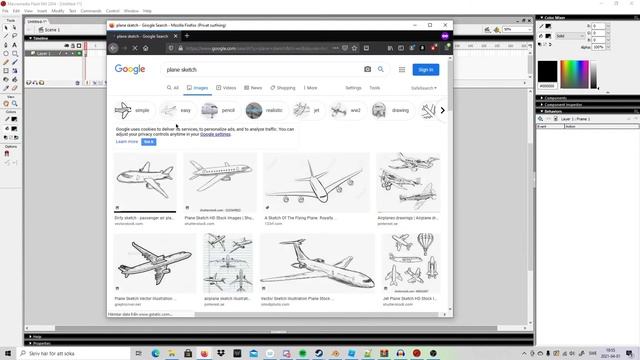
Task: Click Got it on cookie notice
Action: [x=149, y=142]
